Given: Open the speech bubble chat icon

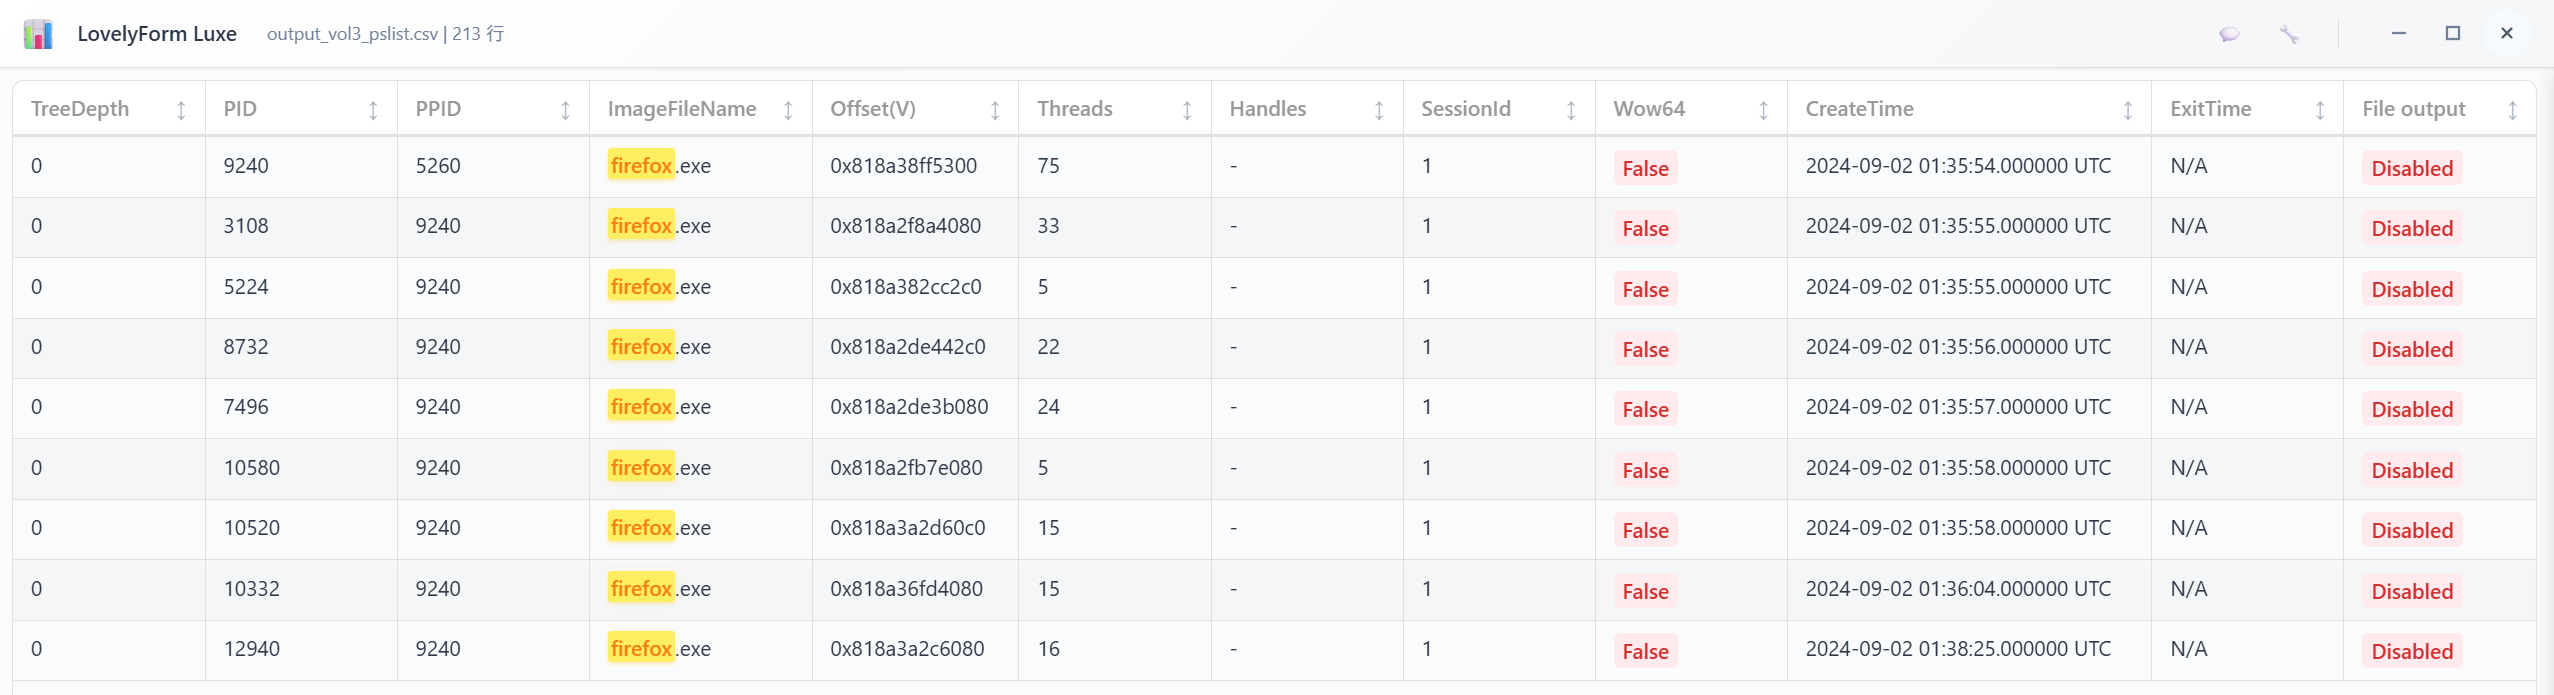Looking at the screenshot, I should [x=2229, y=34].
